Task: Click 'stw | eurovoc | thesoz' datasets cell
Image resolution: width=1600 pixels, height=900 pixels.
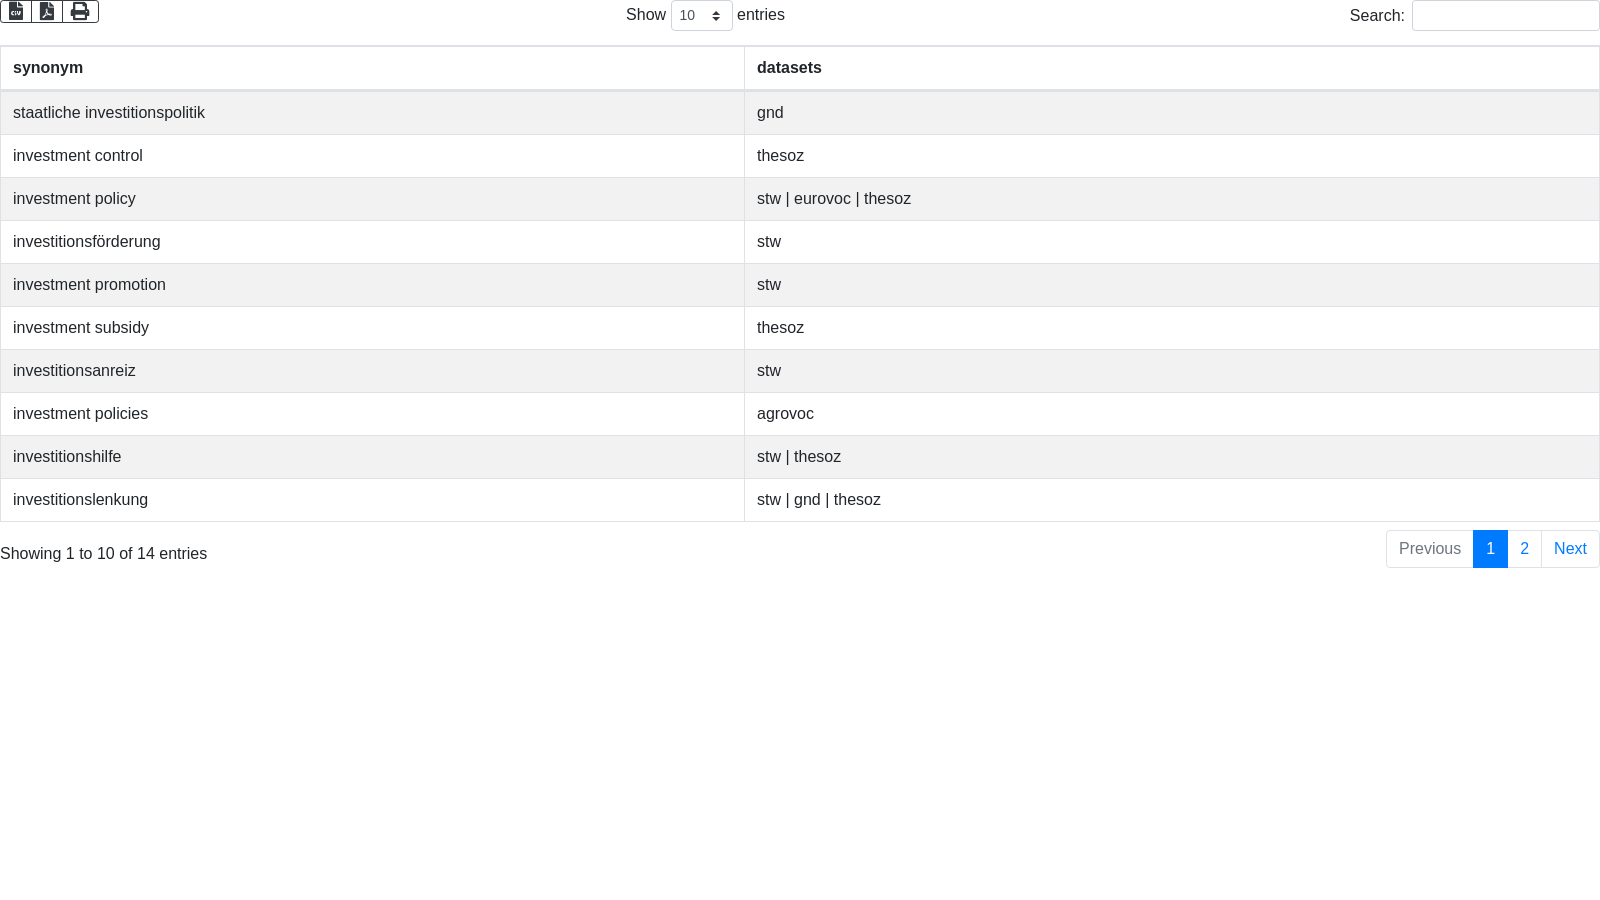Action: tap(834, 199)
